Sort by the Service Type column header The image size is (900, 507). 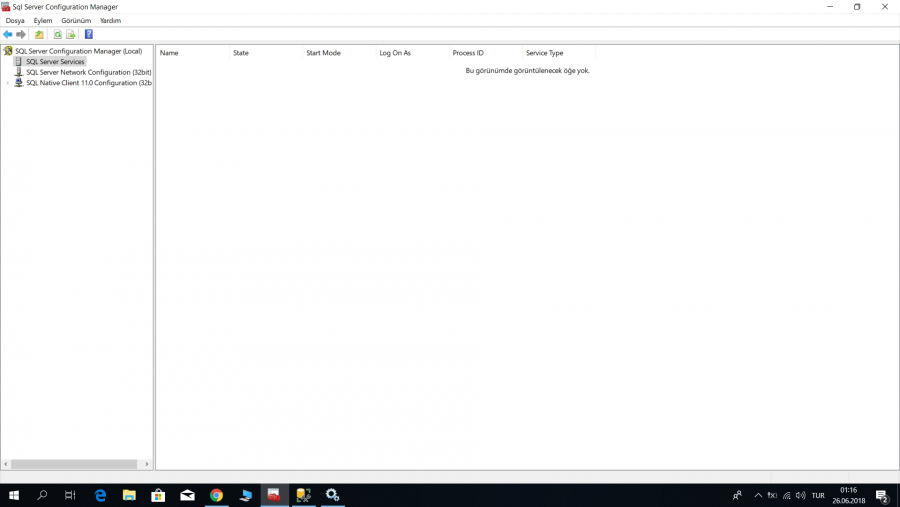tap(559, 53)
